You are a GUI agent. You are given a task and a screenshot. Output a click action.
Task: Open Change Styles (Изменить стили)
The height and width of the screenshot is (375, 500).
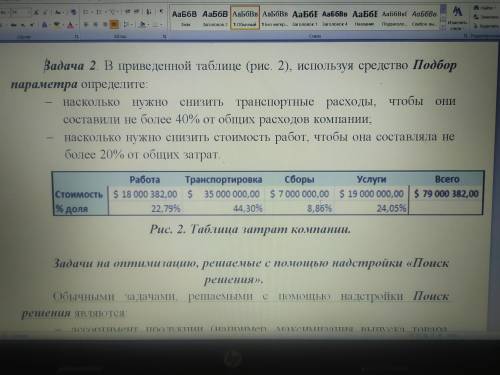(457, 17)
